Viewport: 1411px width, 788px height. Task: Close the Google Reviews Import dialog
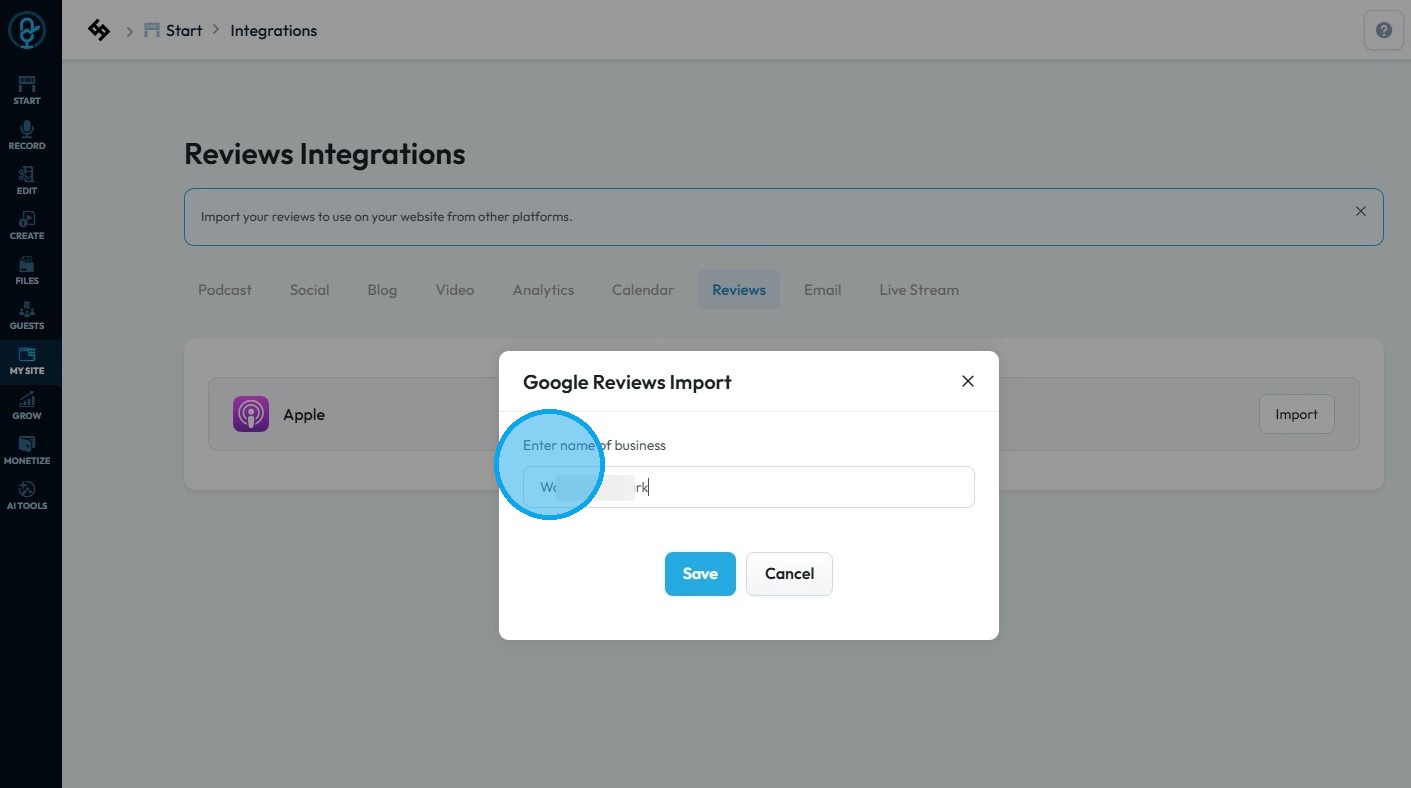coord(967,381)
